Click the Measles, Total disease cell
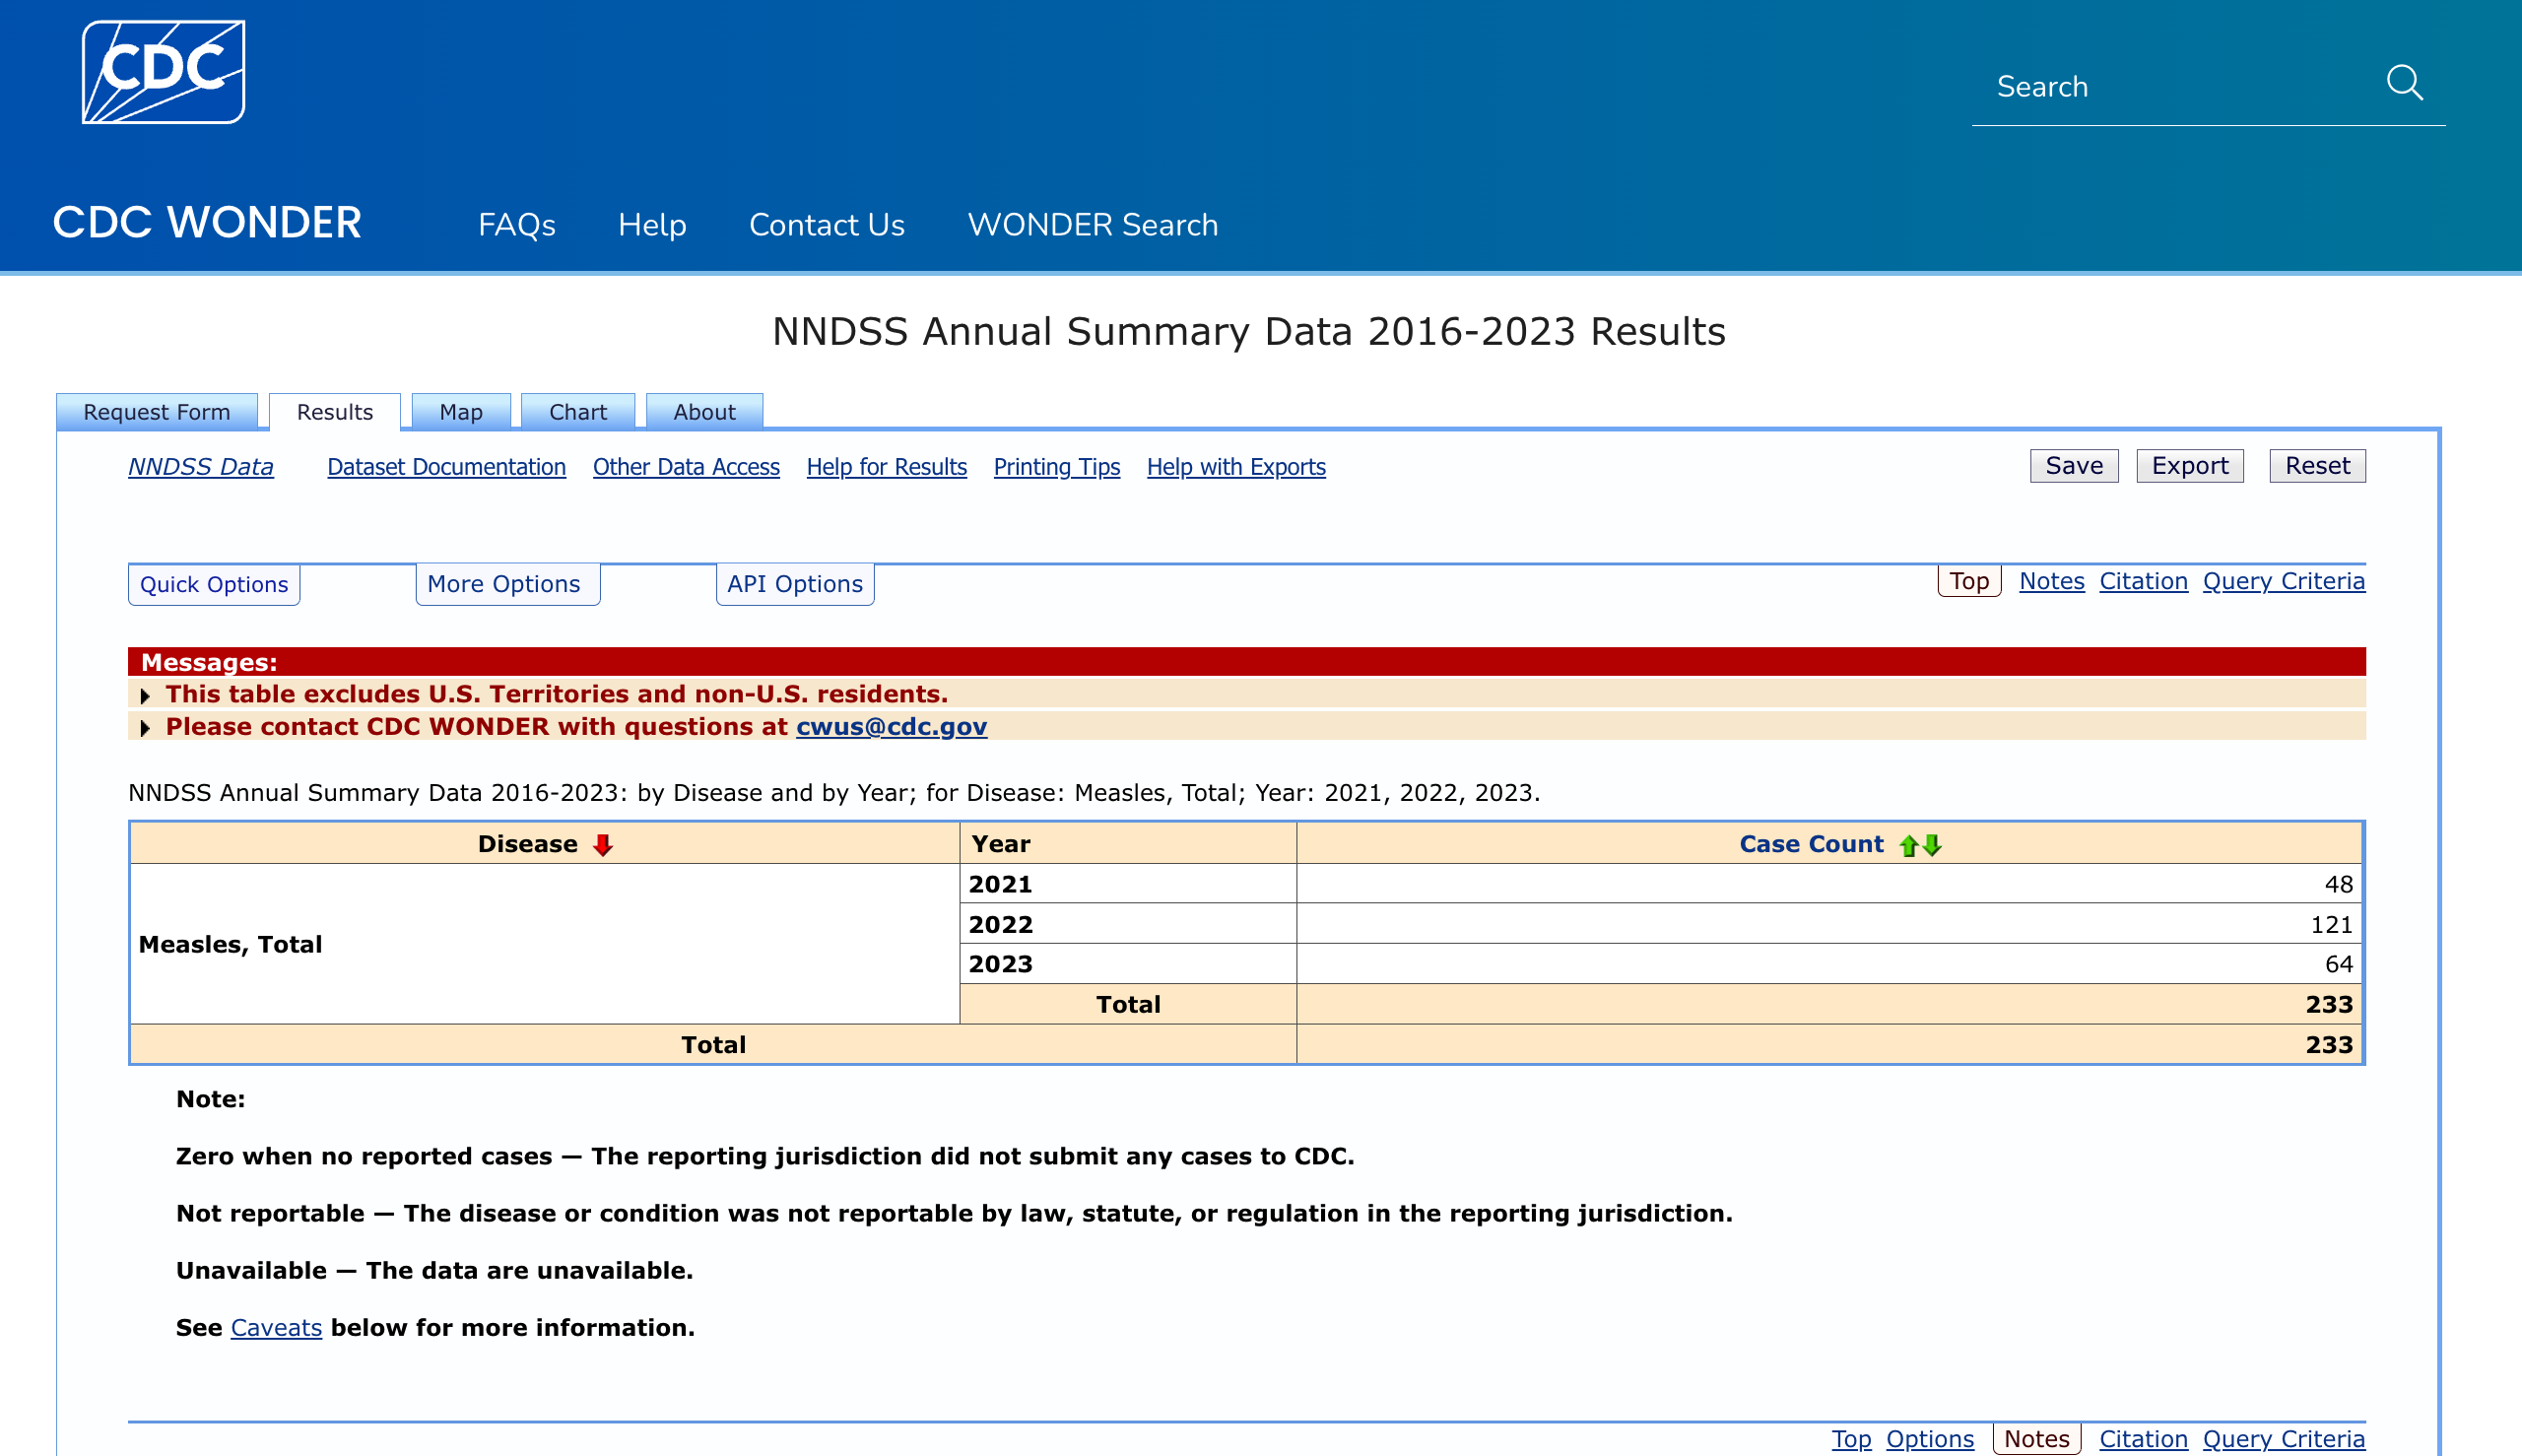 pos(545,944)
